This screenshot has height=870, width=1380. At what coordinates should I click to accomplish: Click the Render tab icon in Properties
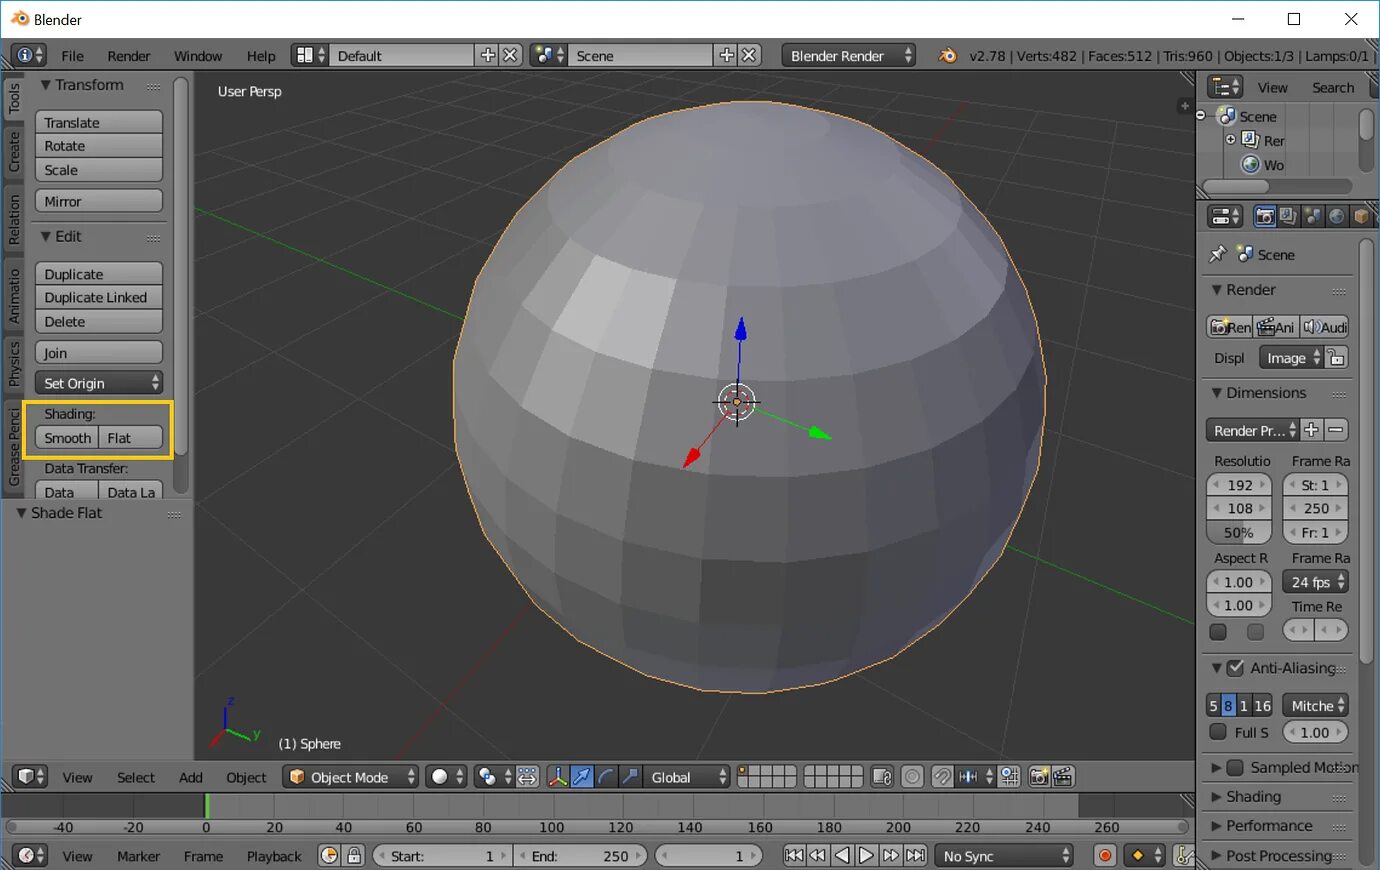pos(1265,216)
